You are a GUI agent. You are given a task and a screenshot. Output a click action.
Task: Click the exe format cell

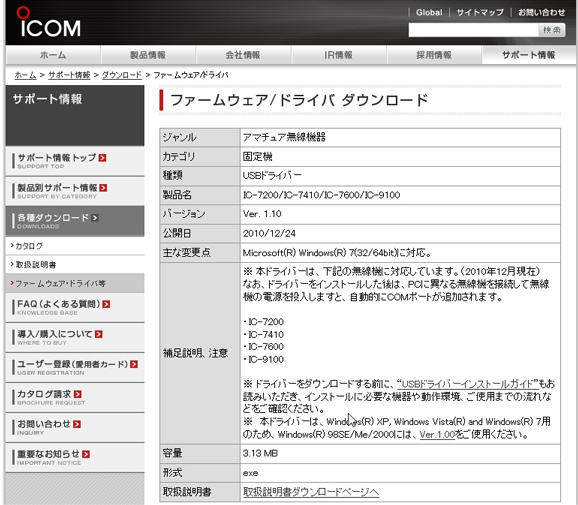[400, 473]
